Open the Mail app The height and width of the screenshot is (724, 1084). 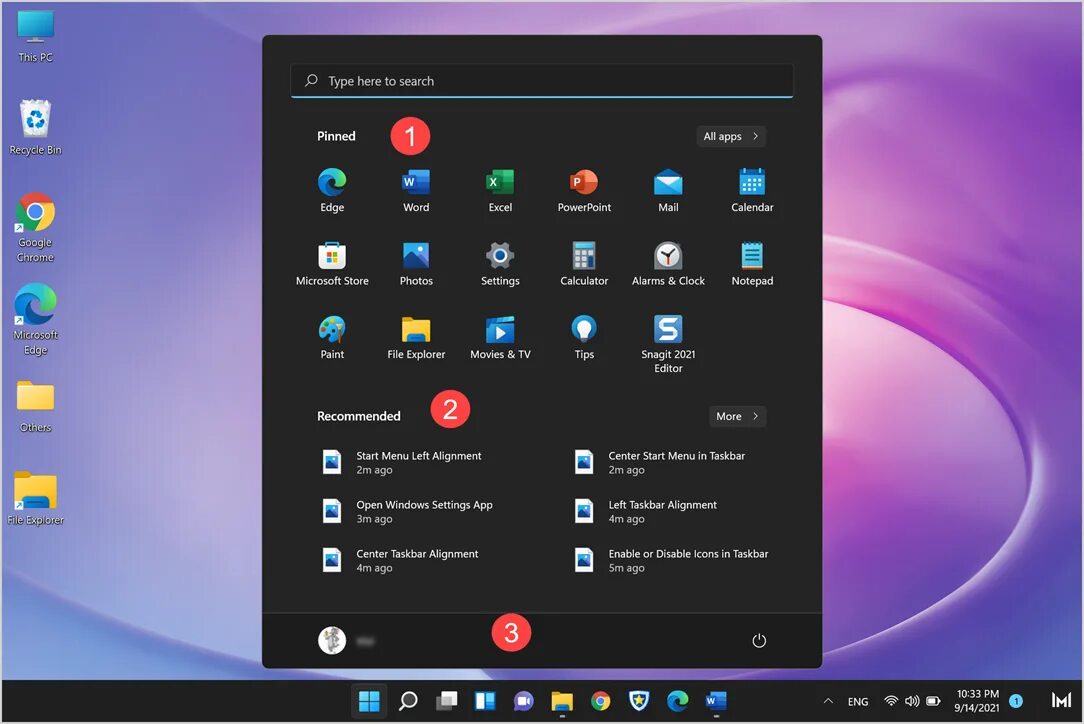pyautogui.click(x=668, y=190)
